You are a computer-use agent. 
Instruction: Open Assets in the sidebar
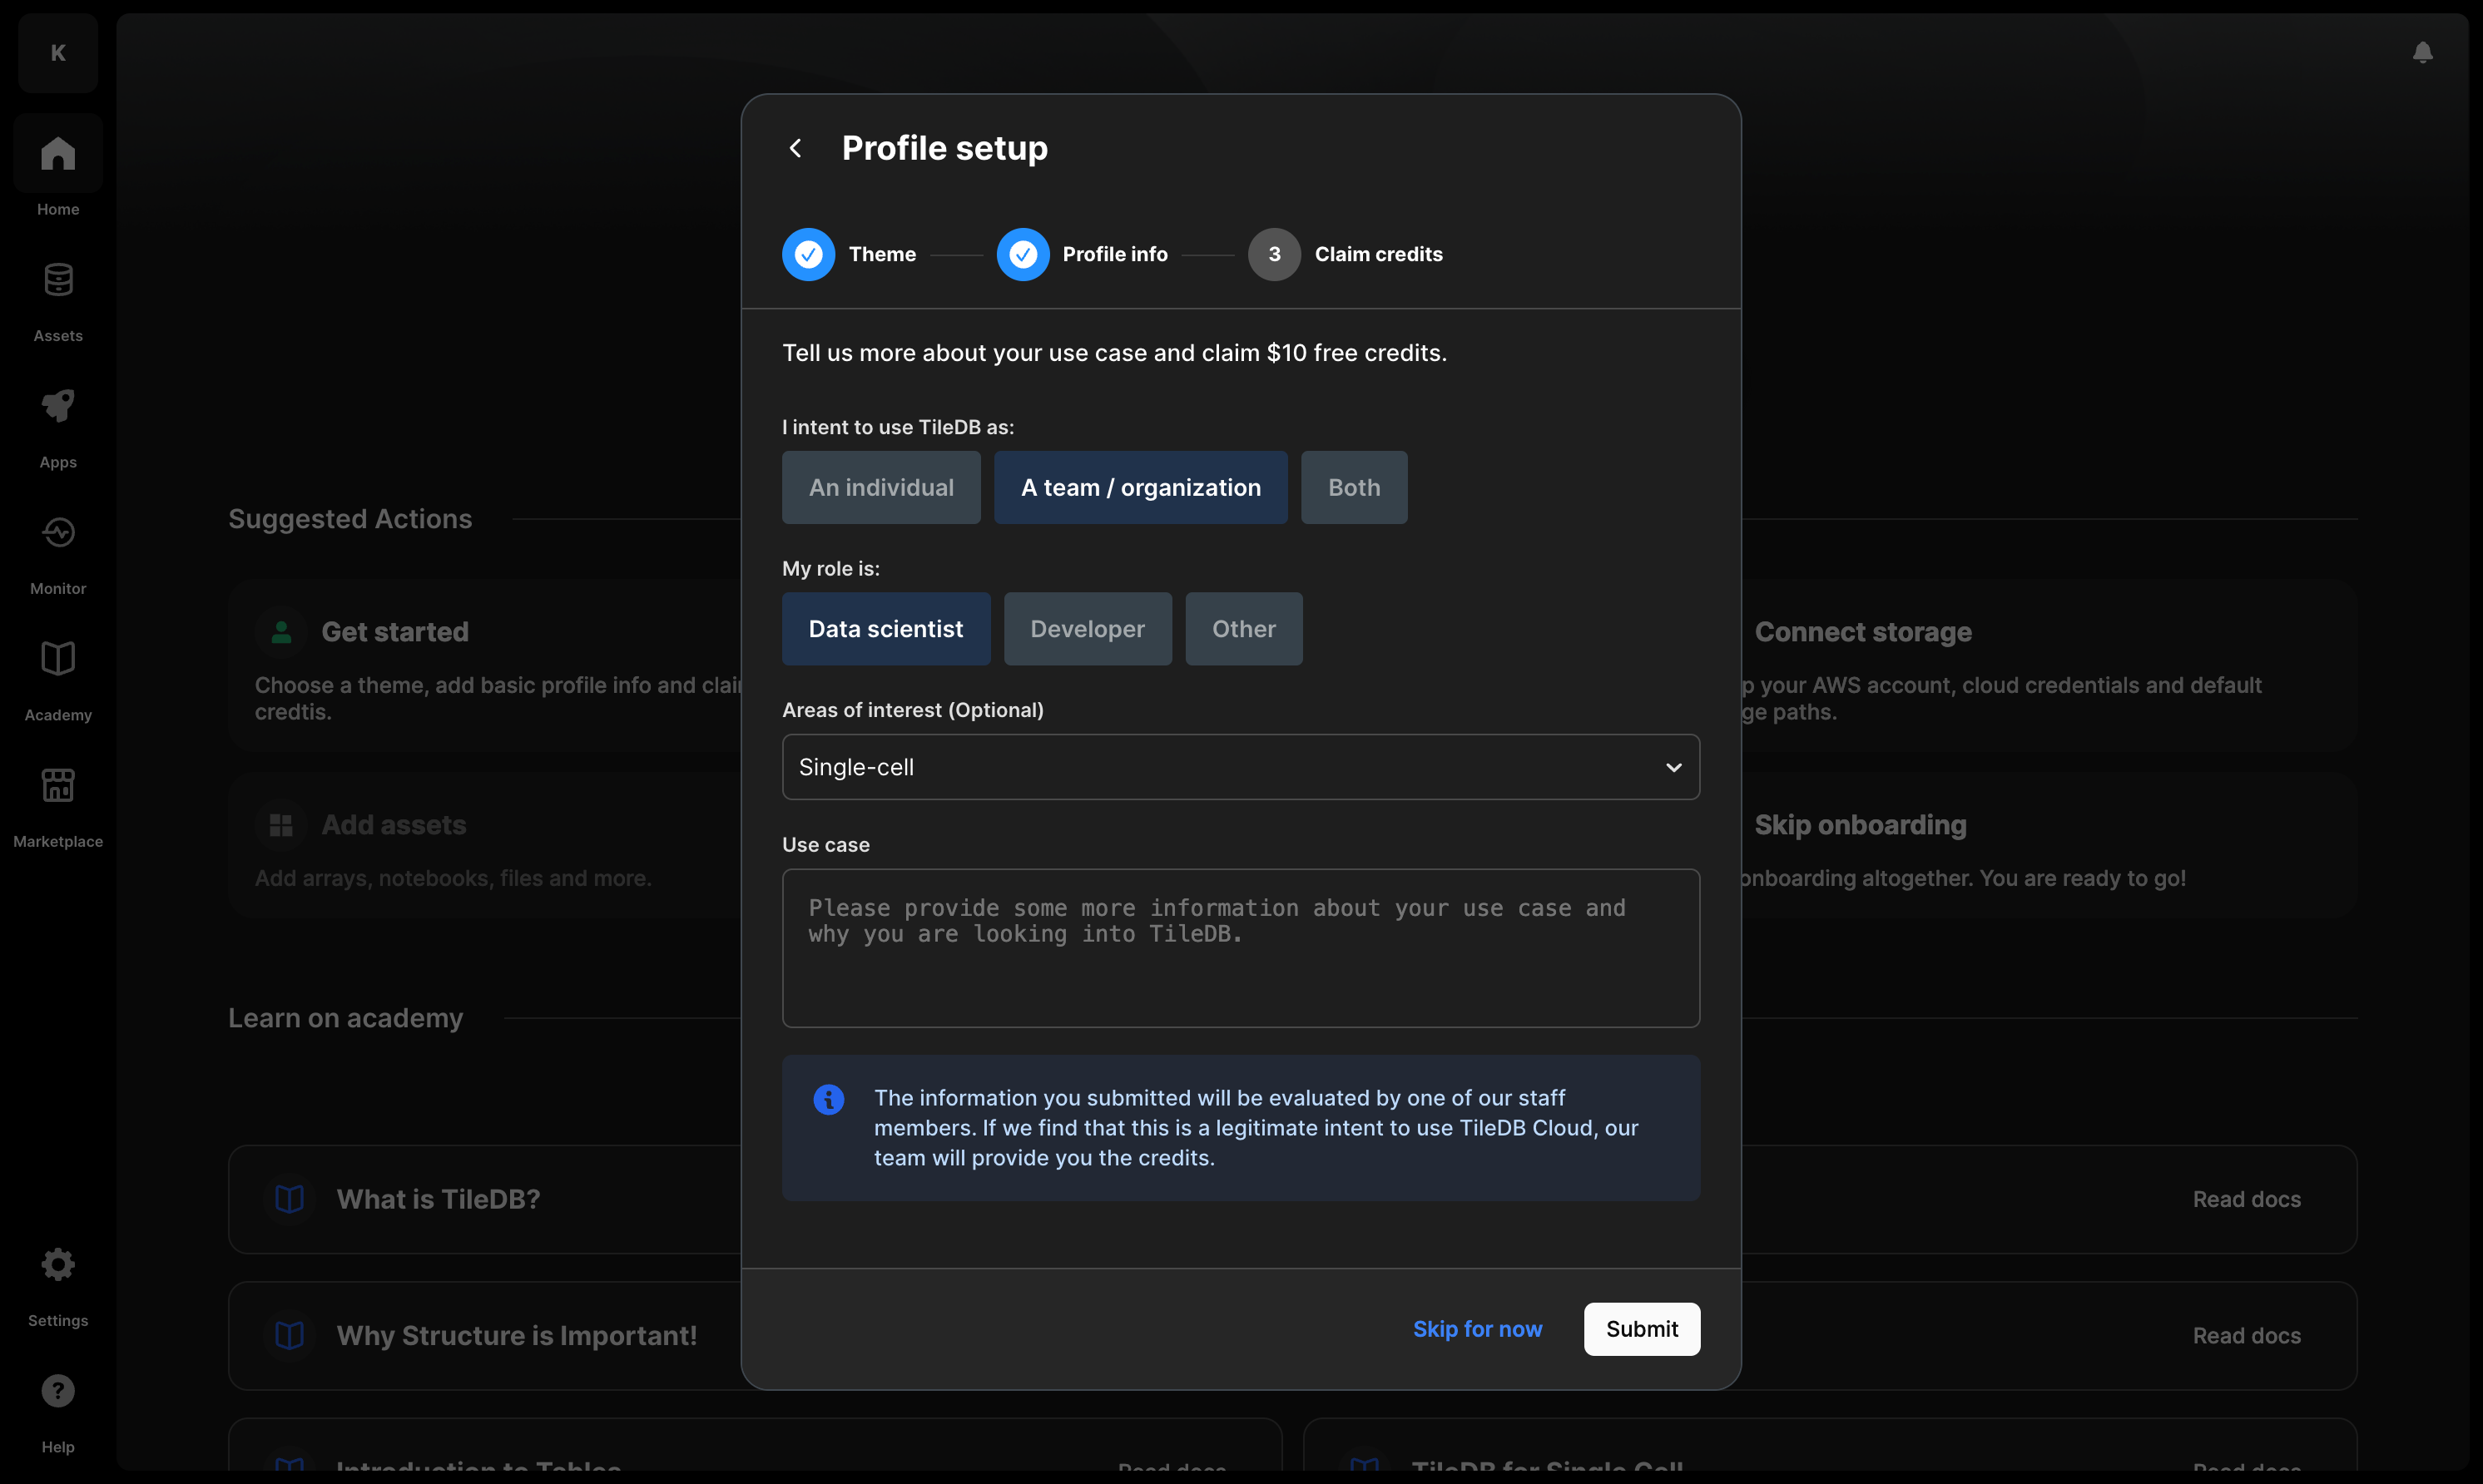pos(58,281)
